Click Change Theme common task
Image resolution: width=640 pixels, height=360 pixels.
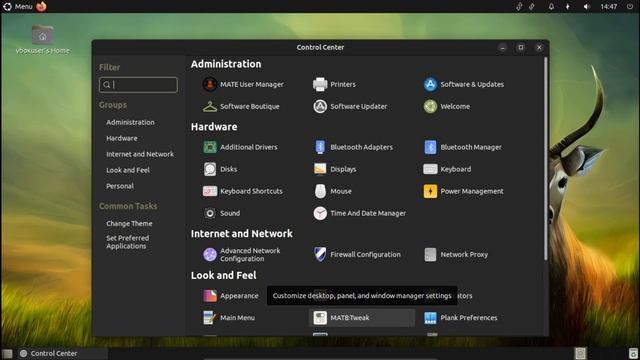click(x=129, y=223)
